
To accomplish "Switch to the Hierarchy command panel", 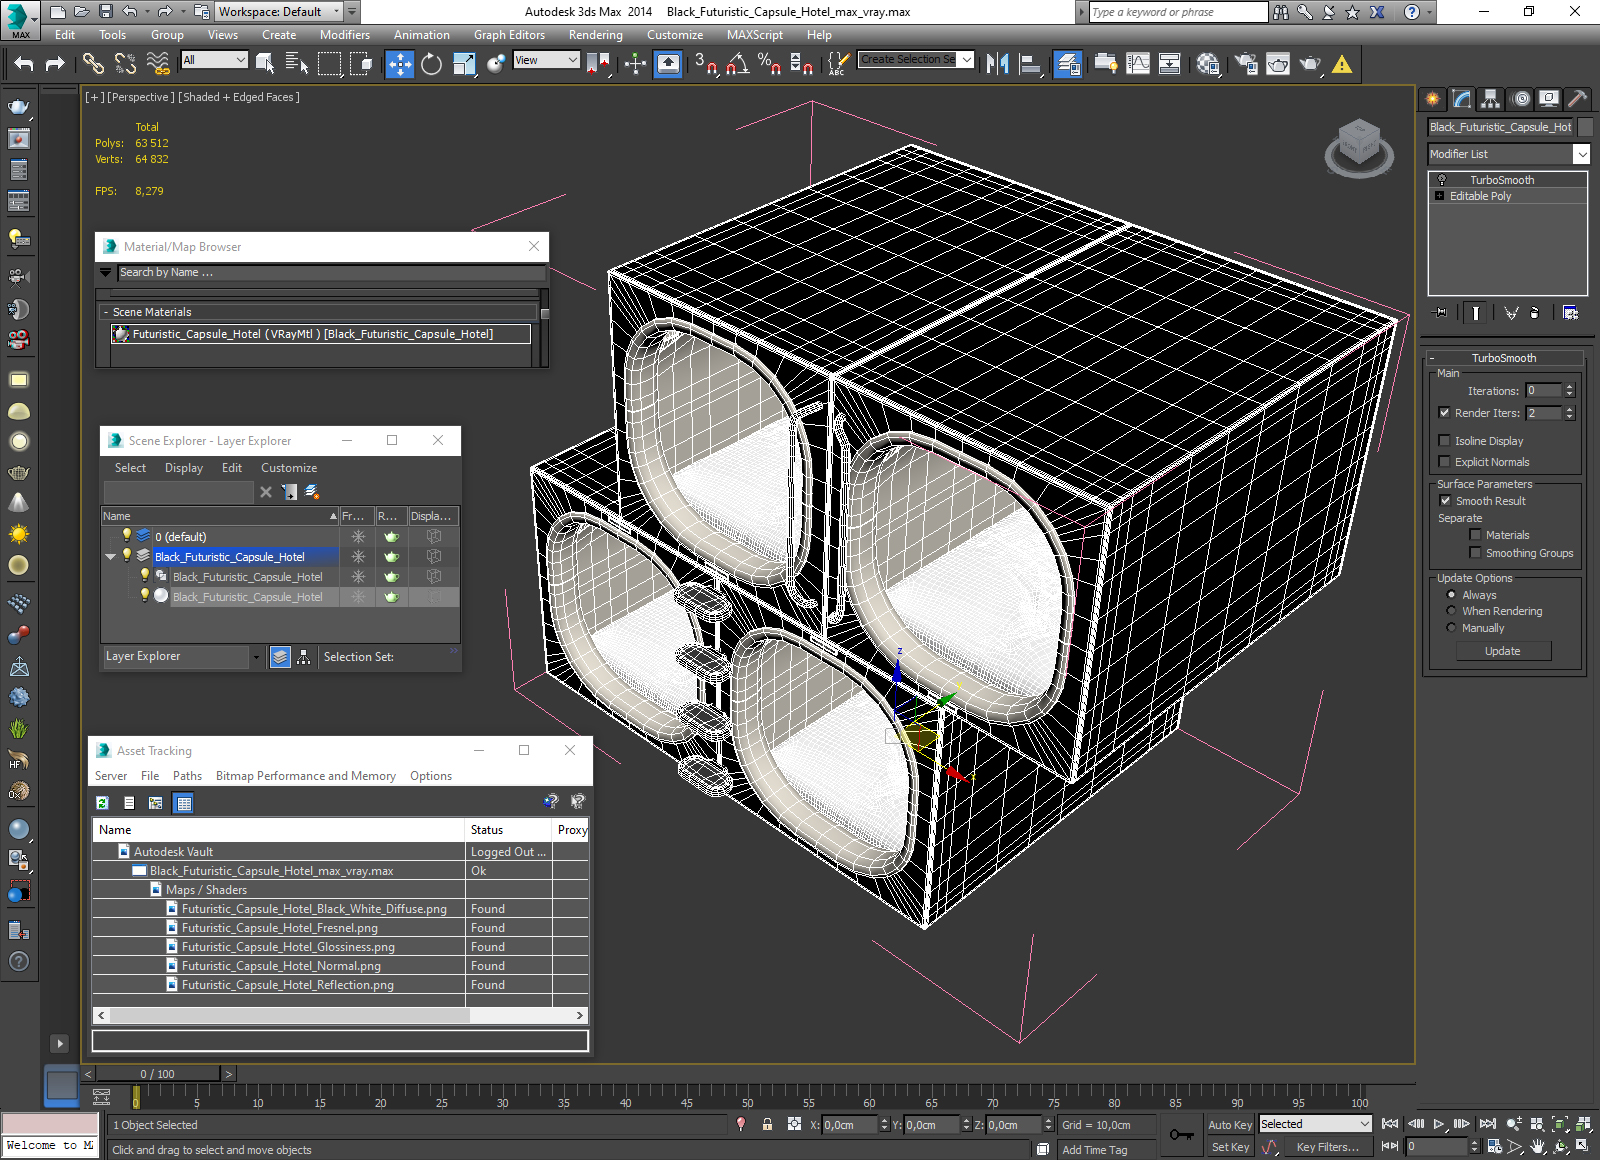I will 1491,98.
